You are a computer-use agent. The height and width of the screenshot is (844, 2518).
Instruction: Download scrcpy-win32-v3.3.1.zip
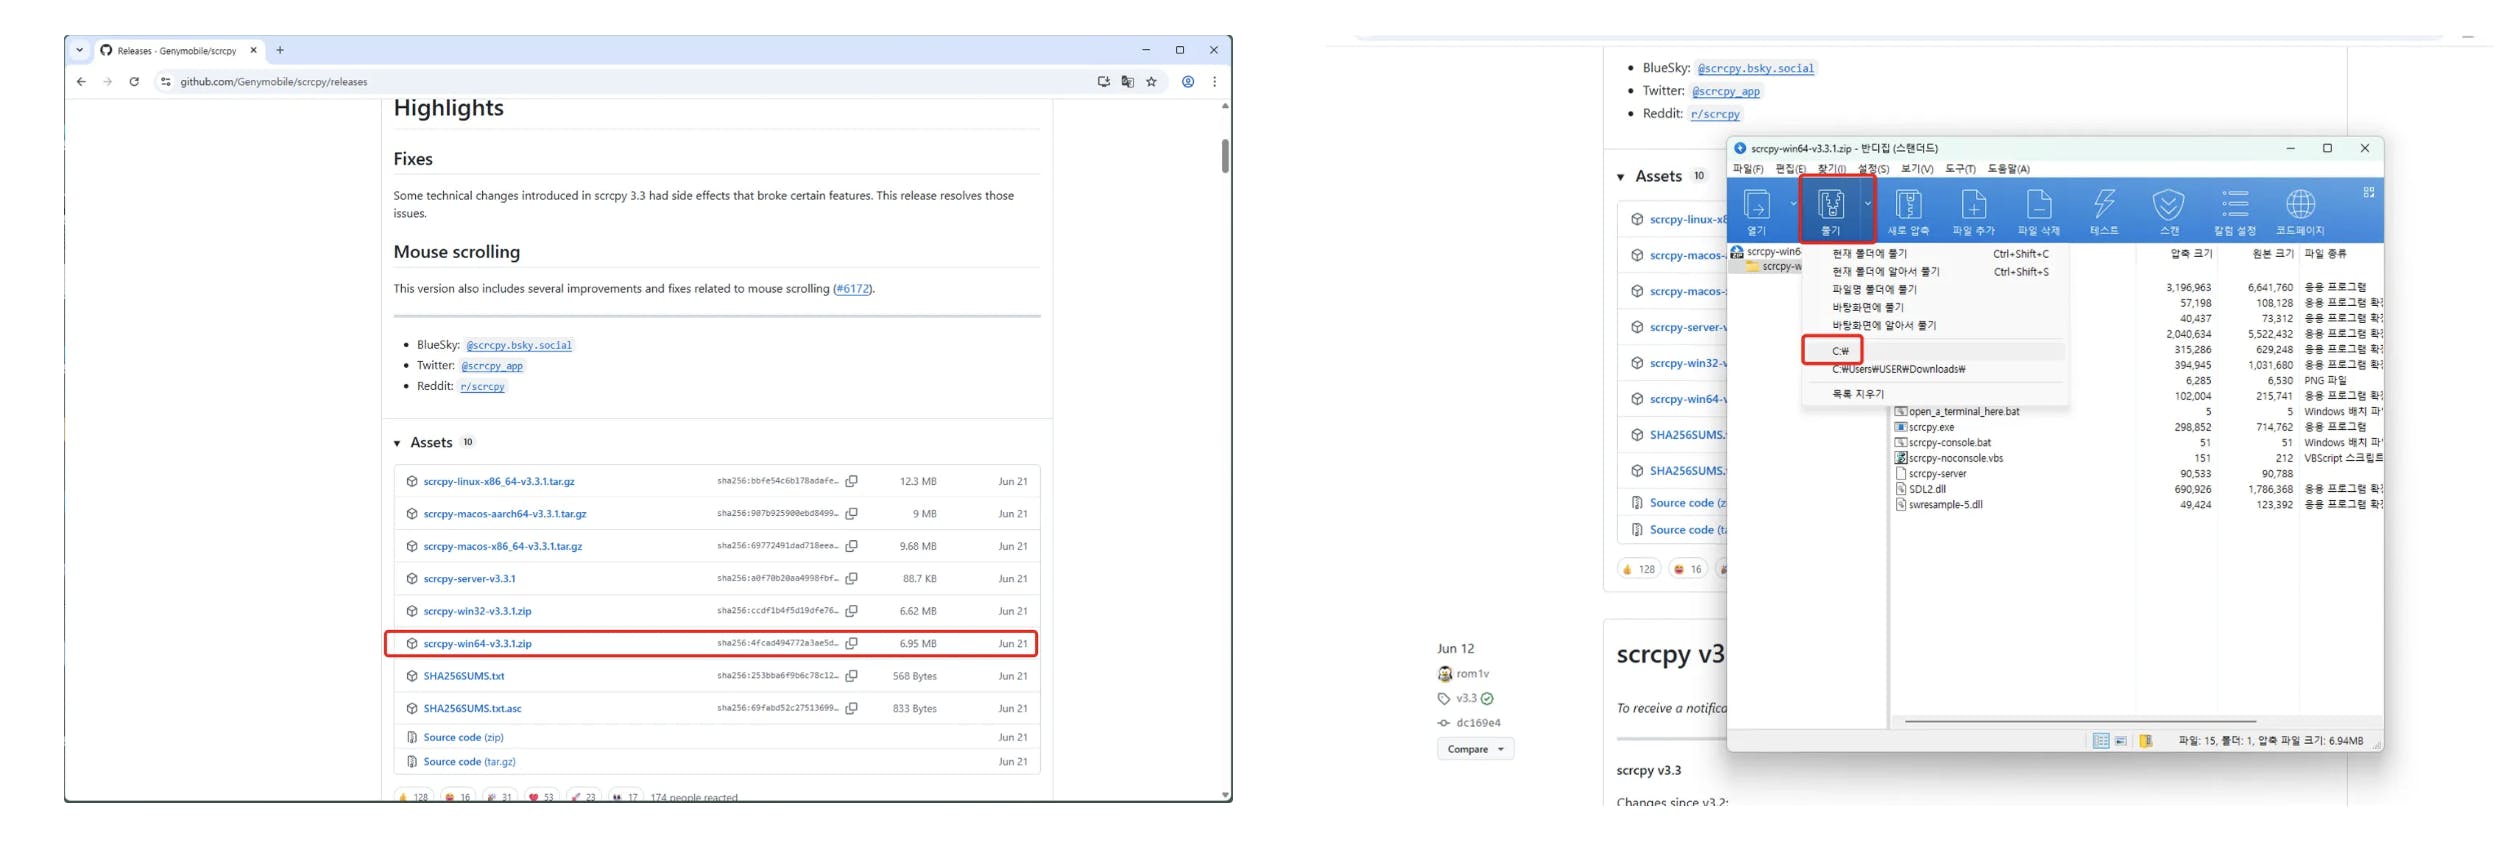(x=477, y=611)
